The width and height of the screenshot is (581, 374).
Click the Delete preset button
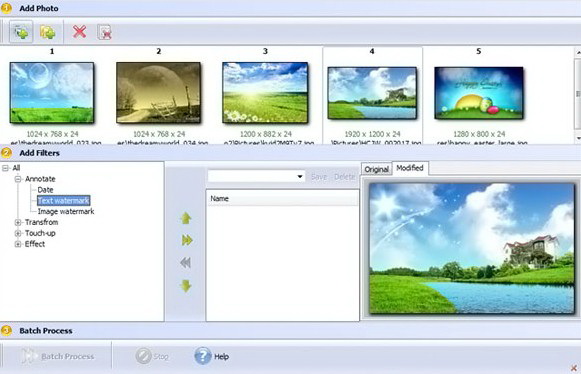(345, 177)
